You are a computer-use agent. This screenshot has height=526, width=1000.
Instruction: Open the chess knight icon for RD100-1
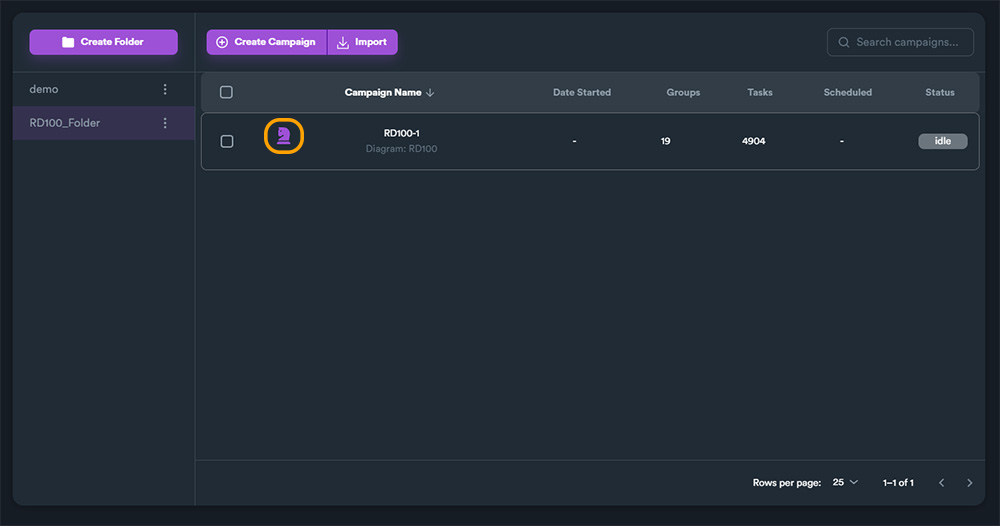click(x=284, y=136)
